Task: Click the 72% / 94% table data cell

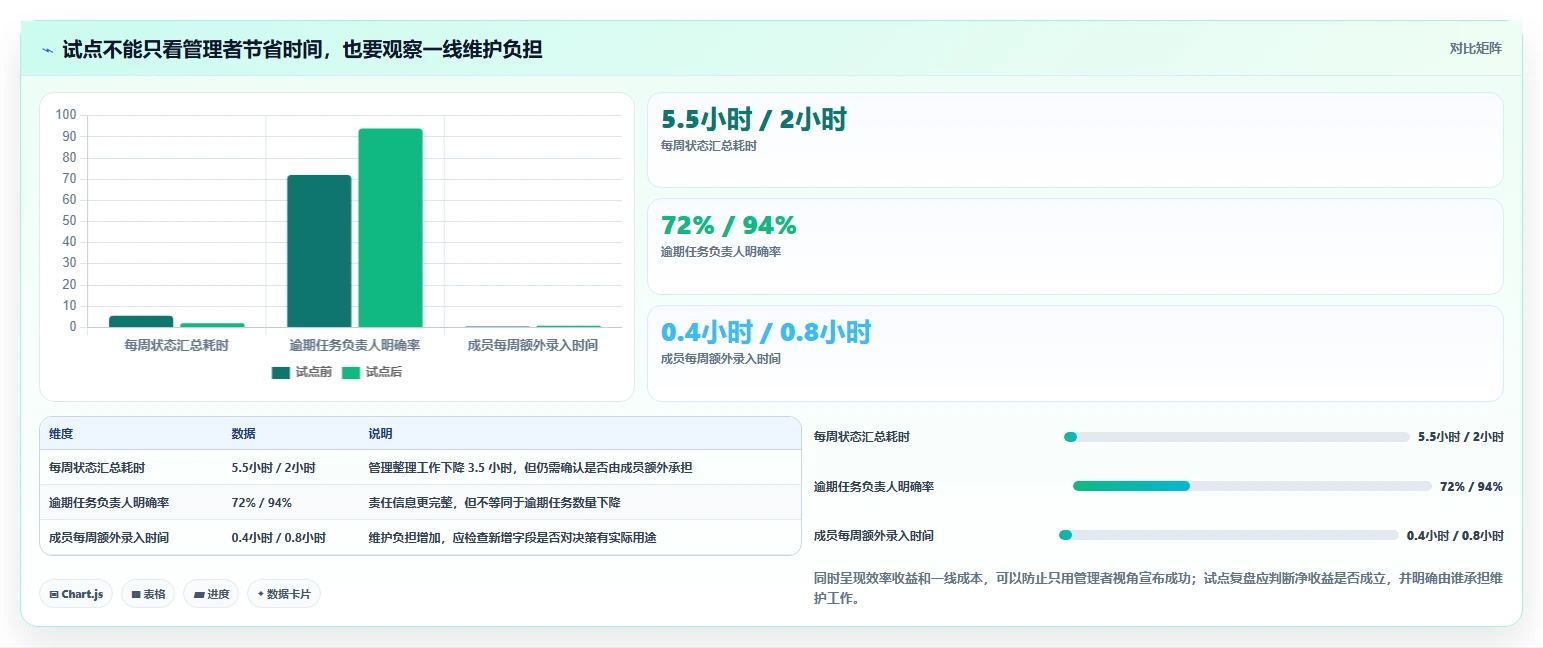Action: [262, 503]
